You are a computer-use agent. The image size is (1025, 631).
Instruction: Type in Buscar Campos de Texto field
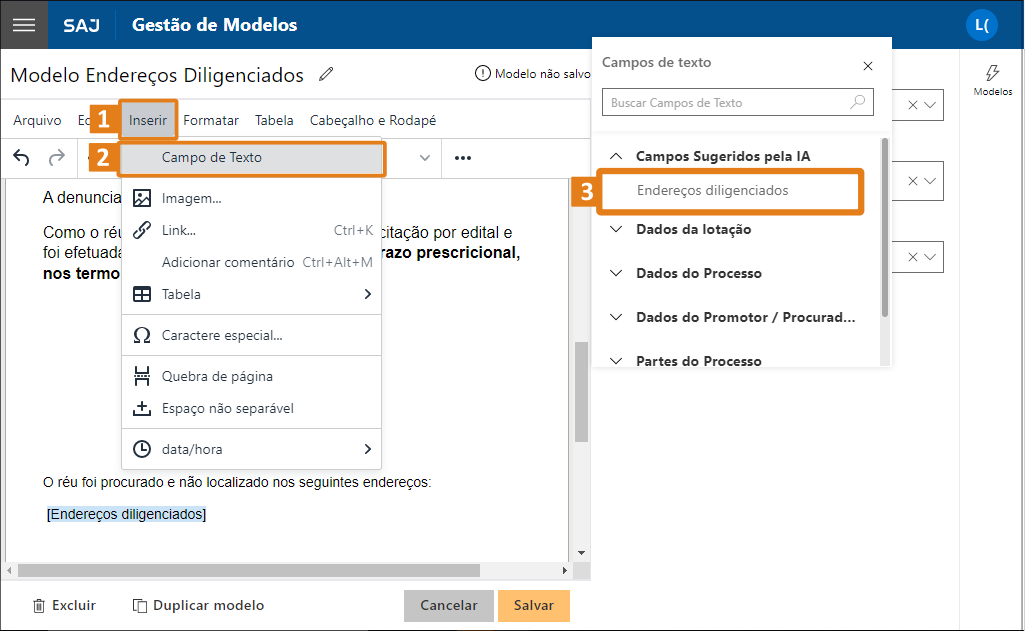click(725, 102)
